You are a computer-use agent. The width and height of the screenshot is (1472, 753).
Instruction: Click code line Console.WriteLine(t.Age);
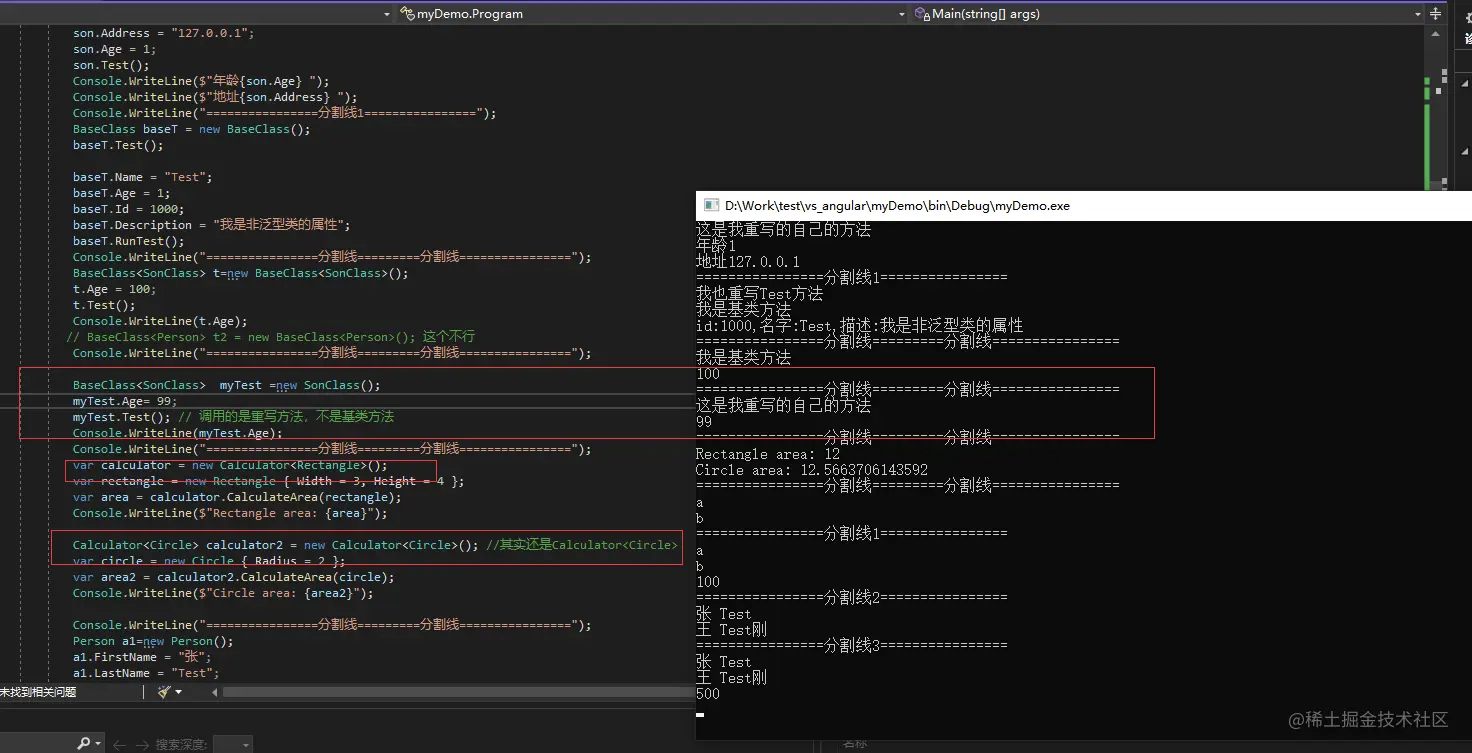coord(160,321)
